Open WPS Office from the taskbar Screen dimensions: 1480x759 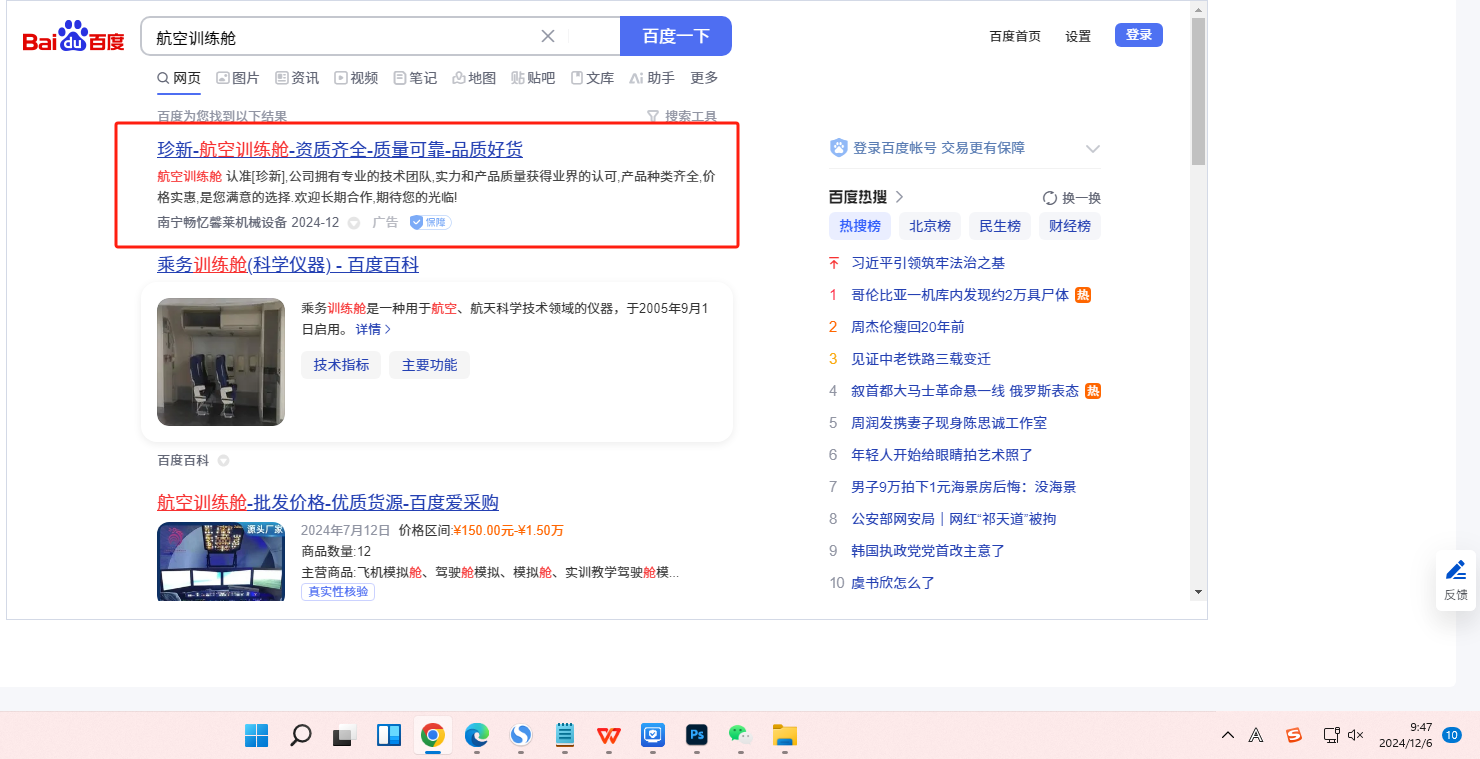pyautogui.click(x=609, y=736)
